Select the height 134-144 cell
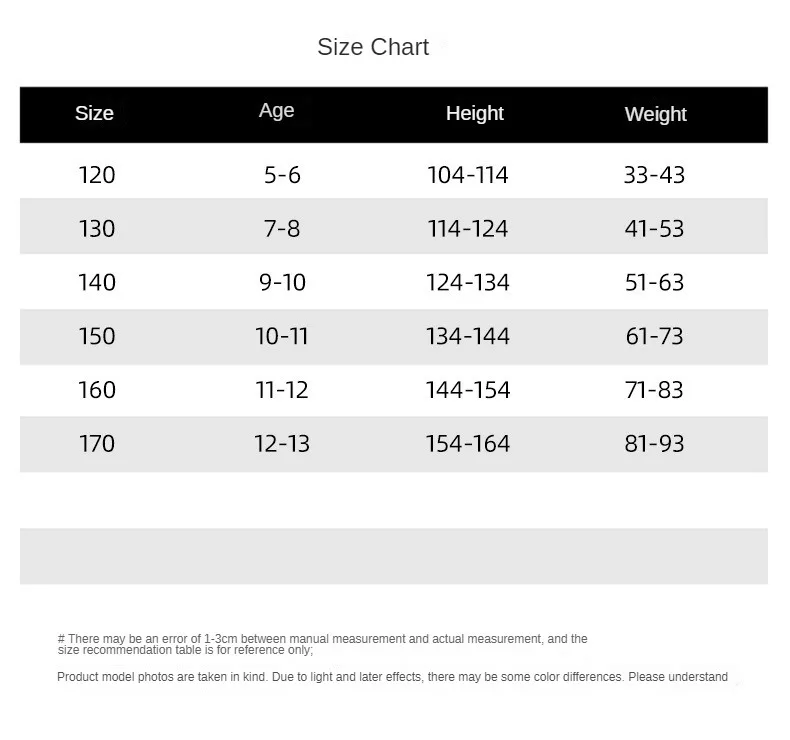Viewport: 790px width, 740px height. 468,337
